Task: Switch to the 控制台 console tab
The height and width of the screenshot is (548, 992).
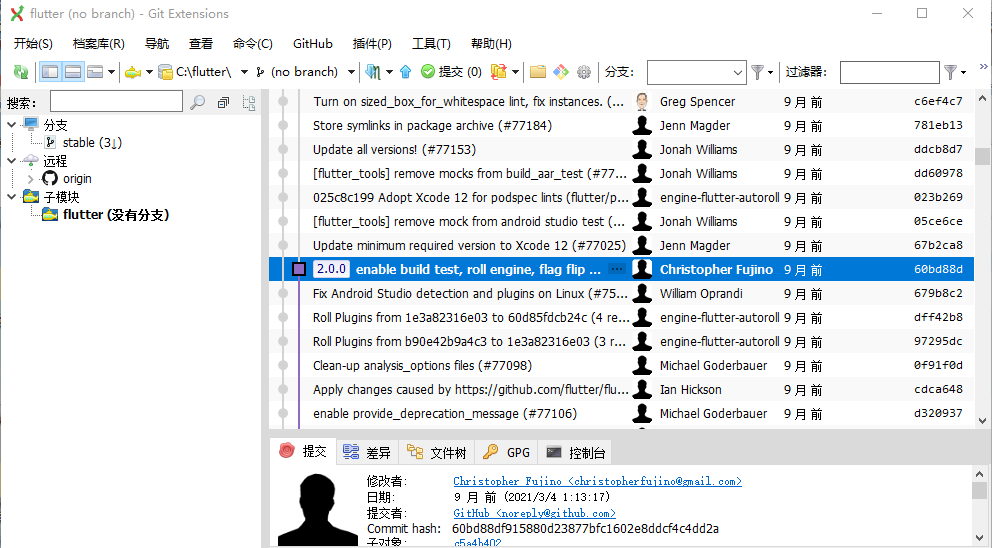Action: [576, 452]
